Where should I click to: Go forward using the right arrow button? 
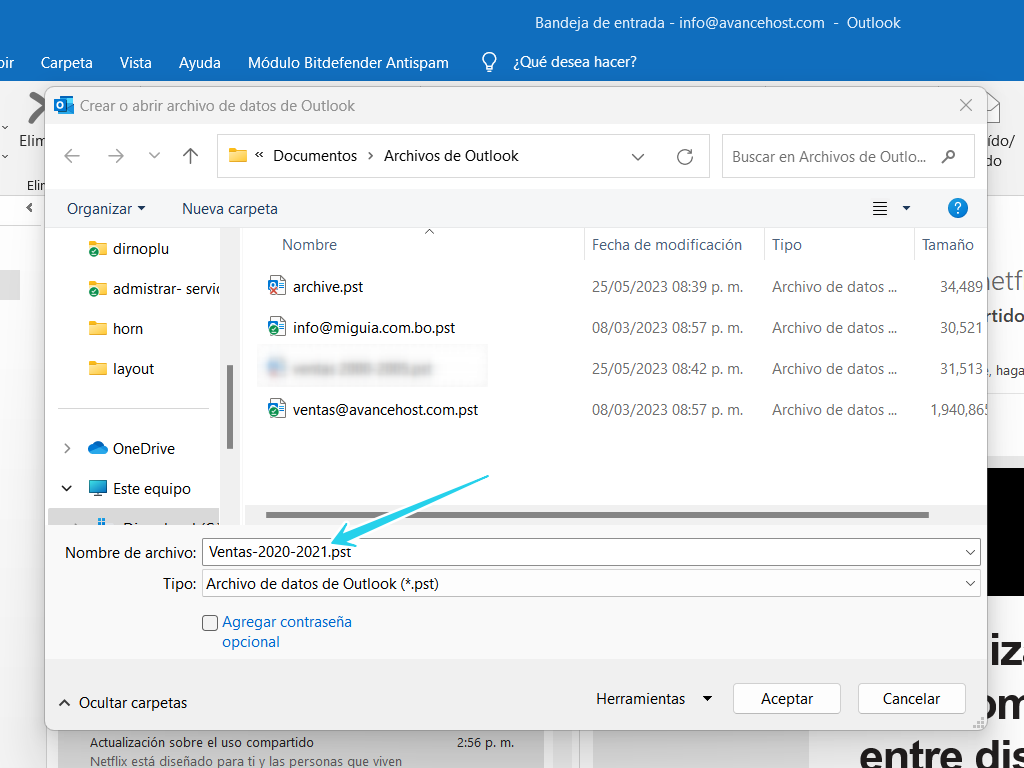pos(116,156)
